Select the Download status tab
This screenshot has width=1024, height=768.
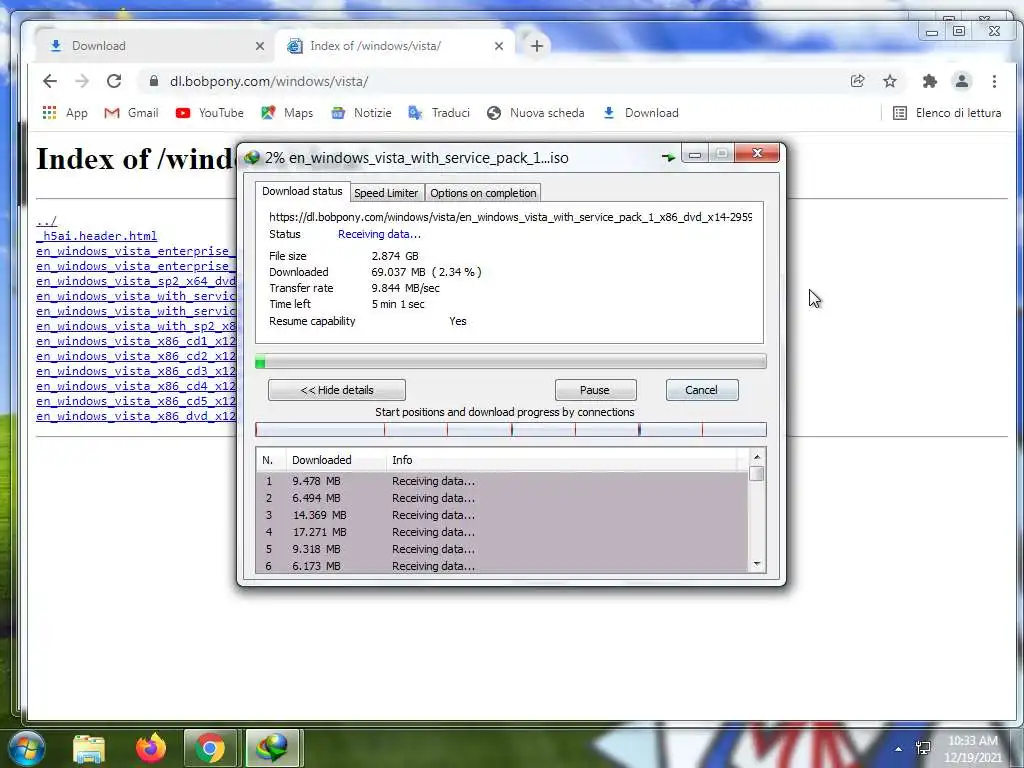(302, 191)
